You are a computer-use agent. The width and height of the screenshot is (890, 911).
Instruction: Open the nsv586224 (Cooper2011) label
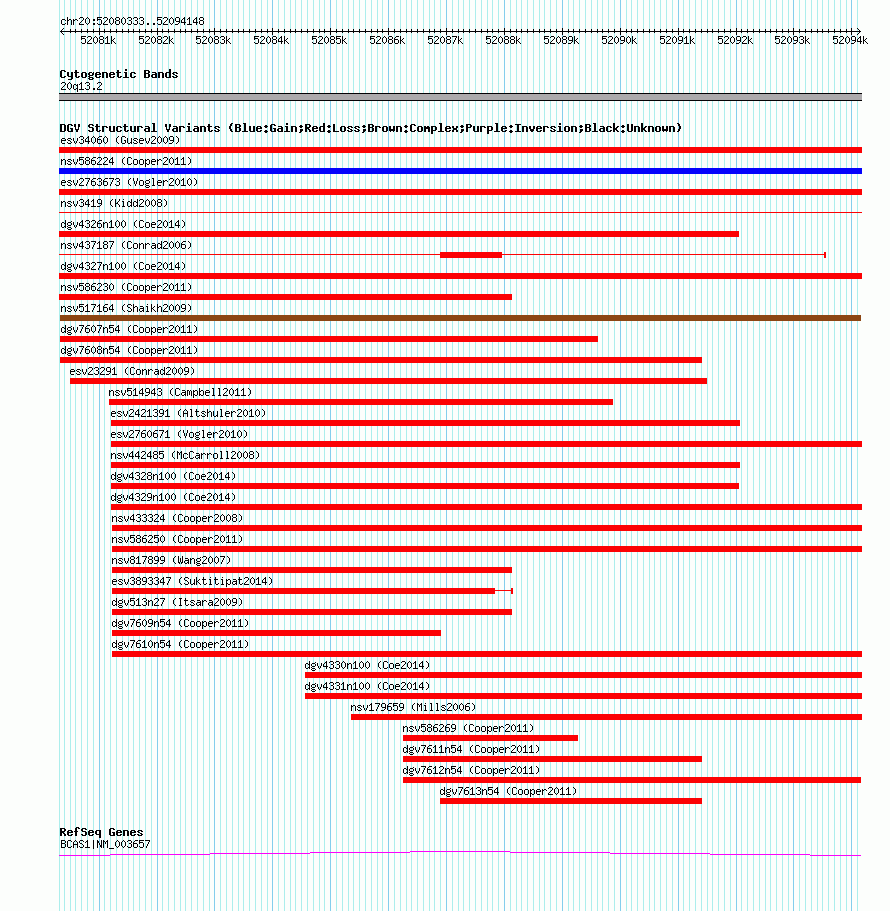tap(126, 161)
